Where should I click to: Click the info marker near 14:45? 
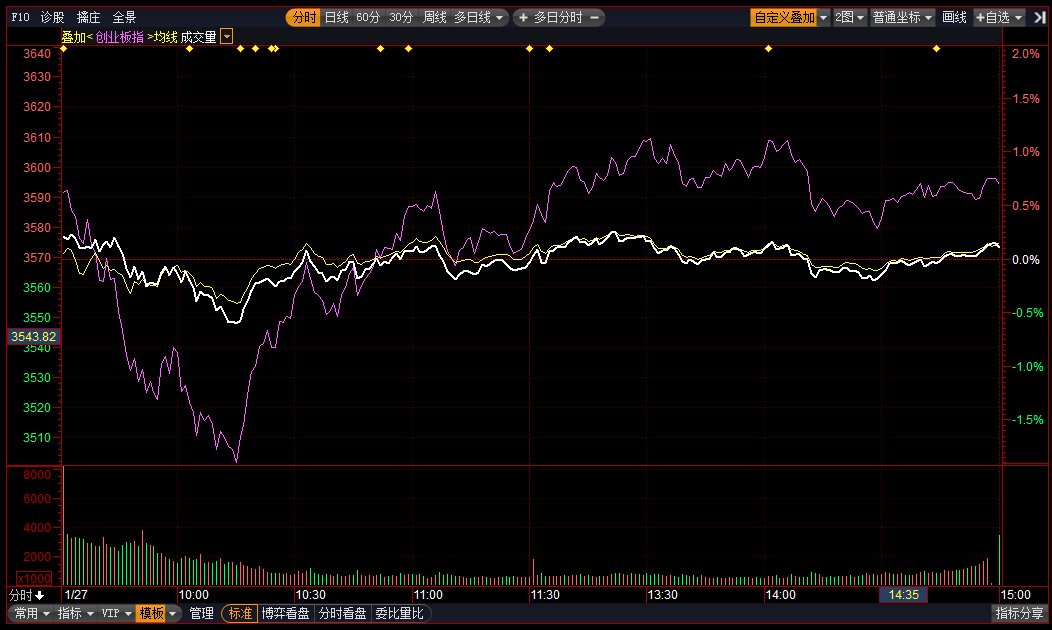pyautogui.click(x=937, y=48)
